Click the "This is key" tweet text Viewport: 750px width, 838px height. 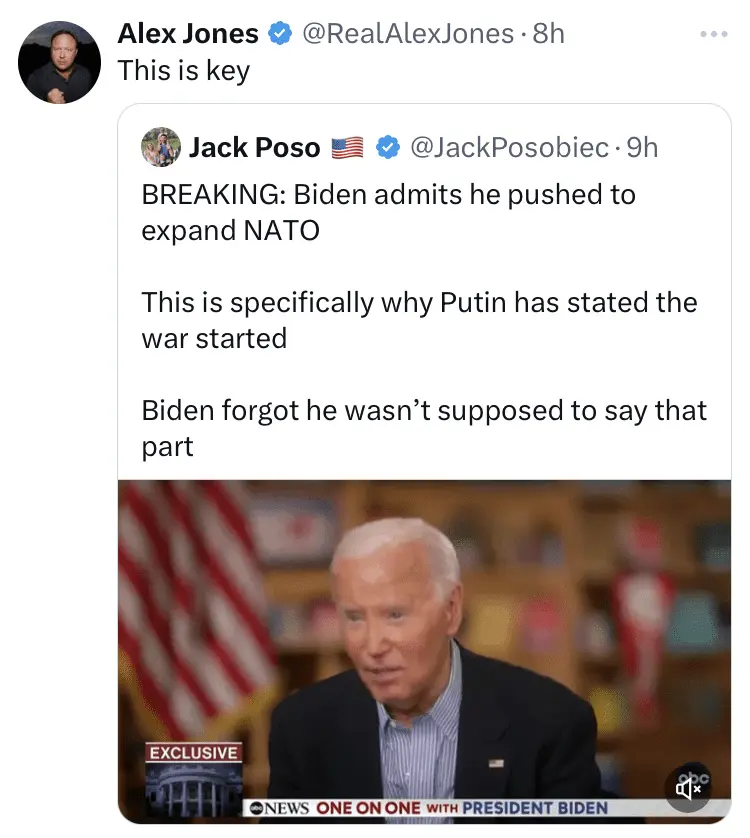(x=183, y=71)
